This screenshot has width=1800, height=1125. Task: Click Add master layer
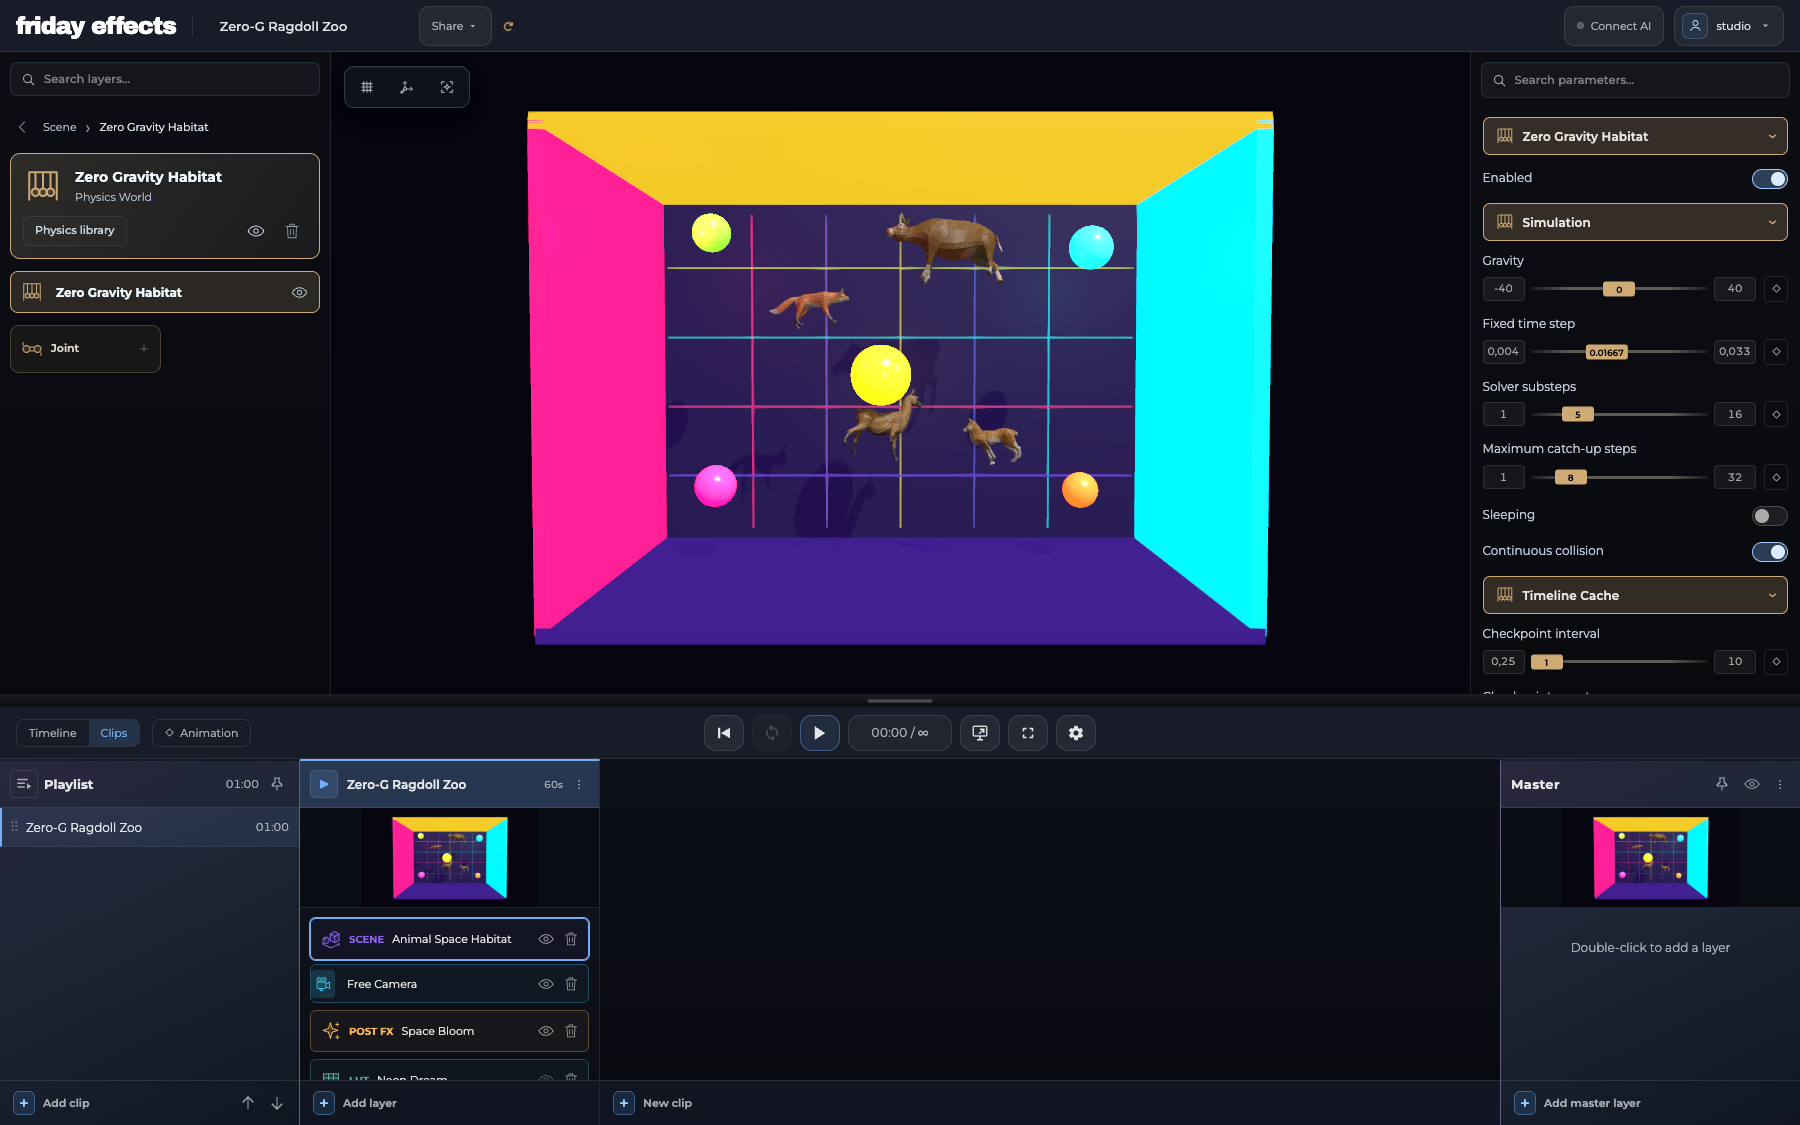pos(1578,1103)
